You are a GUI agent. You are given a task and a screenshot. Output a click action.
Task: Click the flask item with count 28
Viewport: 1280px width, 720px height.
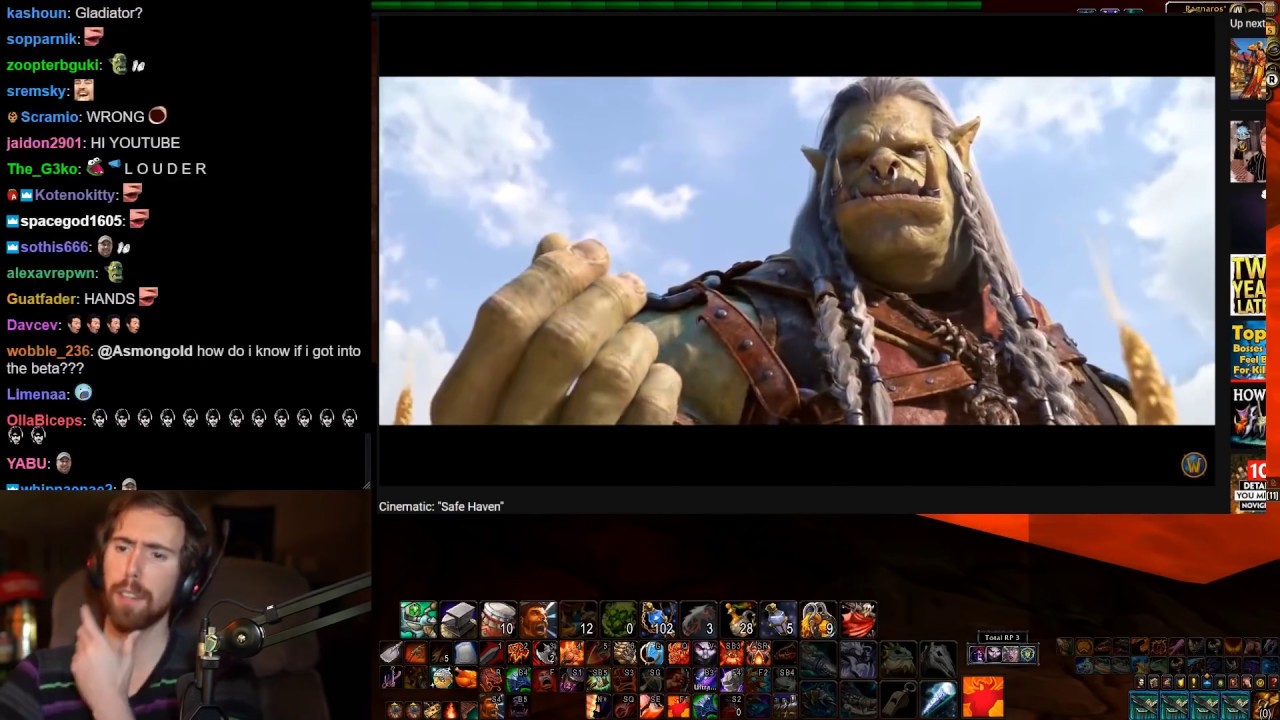click(738, 620)
